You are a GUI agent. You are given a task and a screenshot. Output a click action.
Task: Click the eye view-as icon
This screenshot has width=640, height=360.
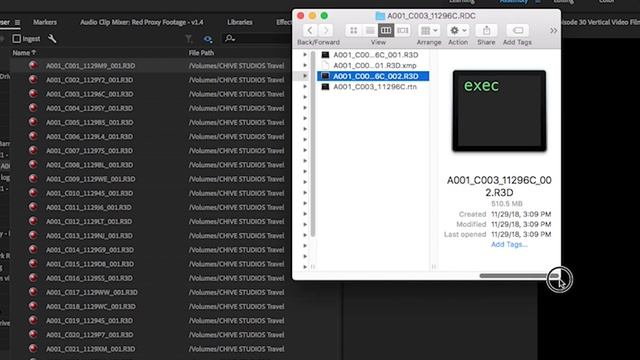point(208,39)
